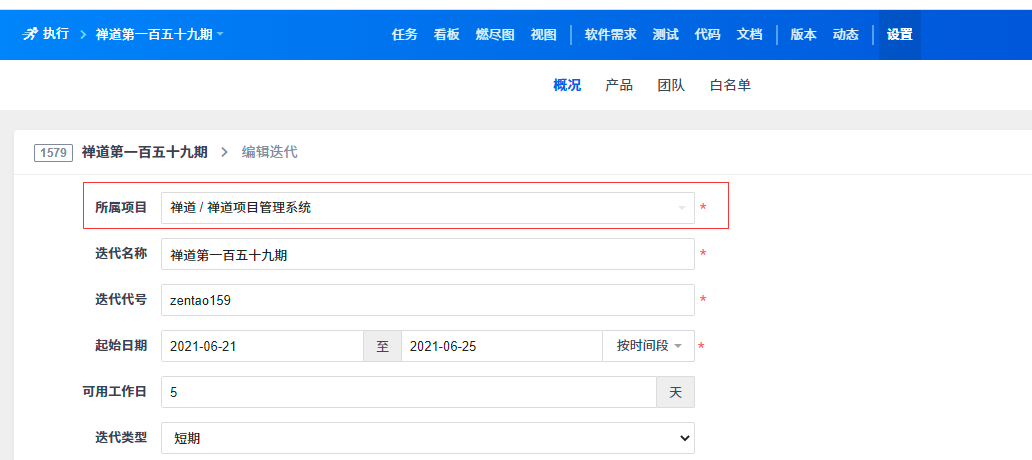Click the 所属项目 field label
1032x460 pixels.
click(x=121, y=207)
